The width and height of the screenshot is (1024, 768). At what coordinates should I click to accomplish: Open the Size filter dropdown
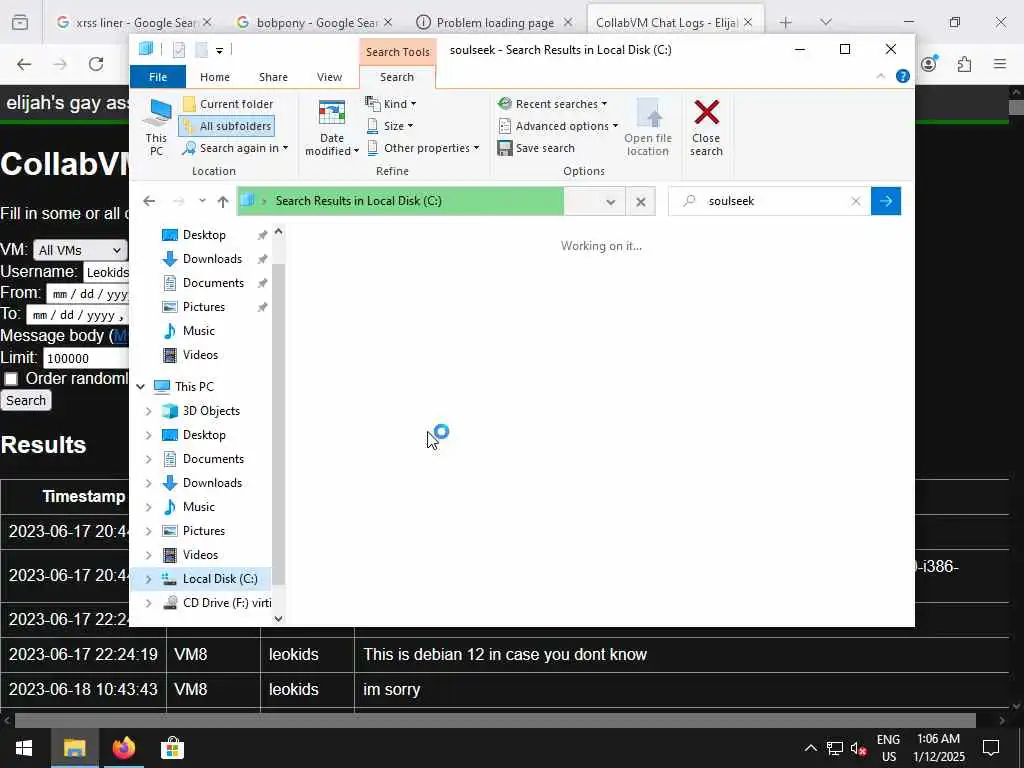(389, 126)
